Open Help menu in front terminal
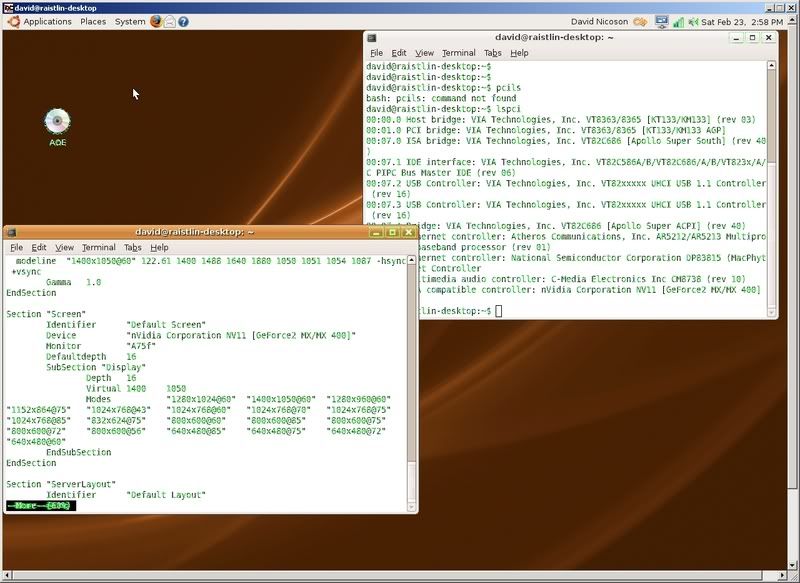The image size is (800, 583). [x=159, y=247]
